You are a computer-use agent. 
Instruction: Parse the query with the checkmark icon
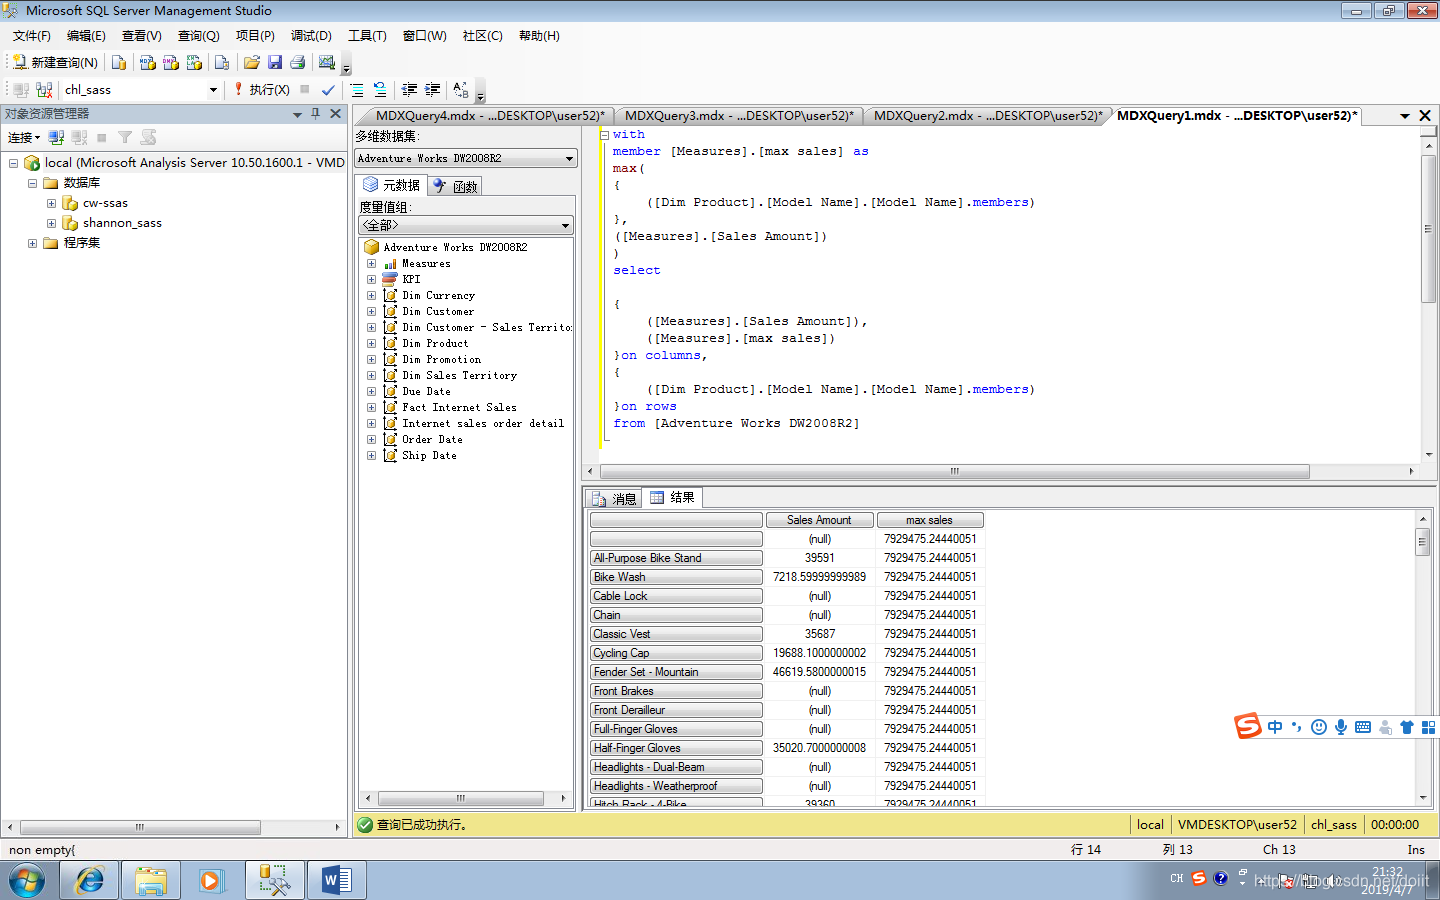pos(328,89)
